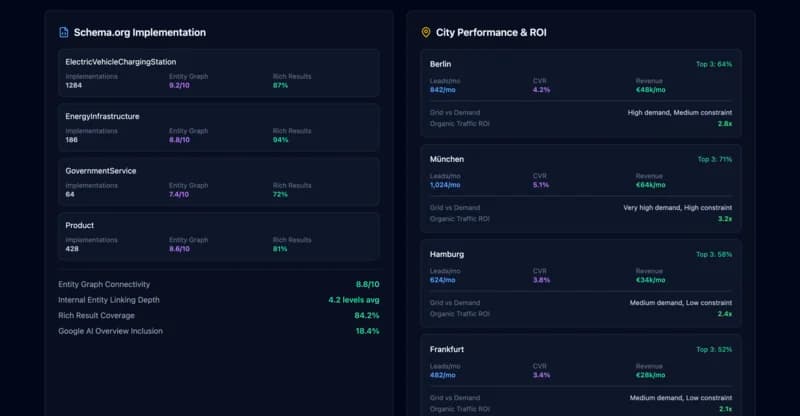Select the GovernmentService schema title
The width and height of the screenshot is (800, 416).
(x=101, y=171)
